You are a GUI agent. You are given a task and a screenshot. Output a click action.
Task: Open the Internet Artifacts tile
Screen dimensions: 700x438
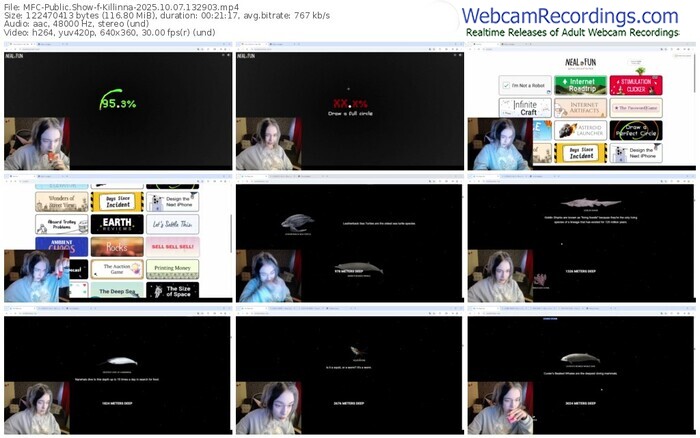(x=580, y=107)
